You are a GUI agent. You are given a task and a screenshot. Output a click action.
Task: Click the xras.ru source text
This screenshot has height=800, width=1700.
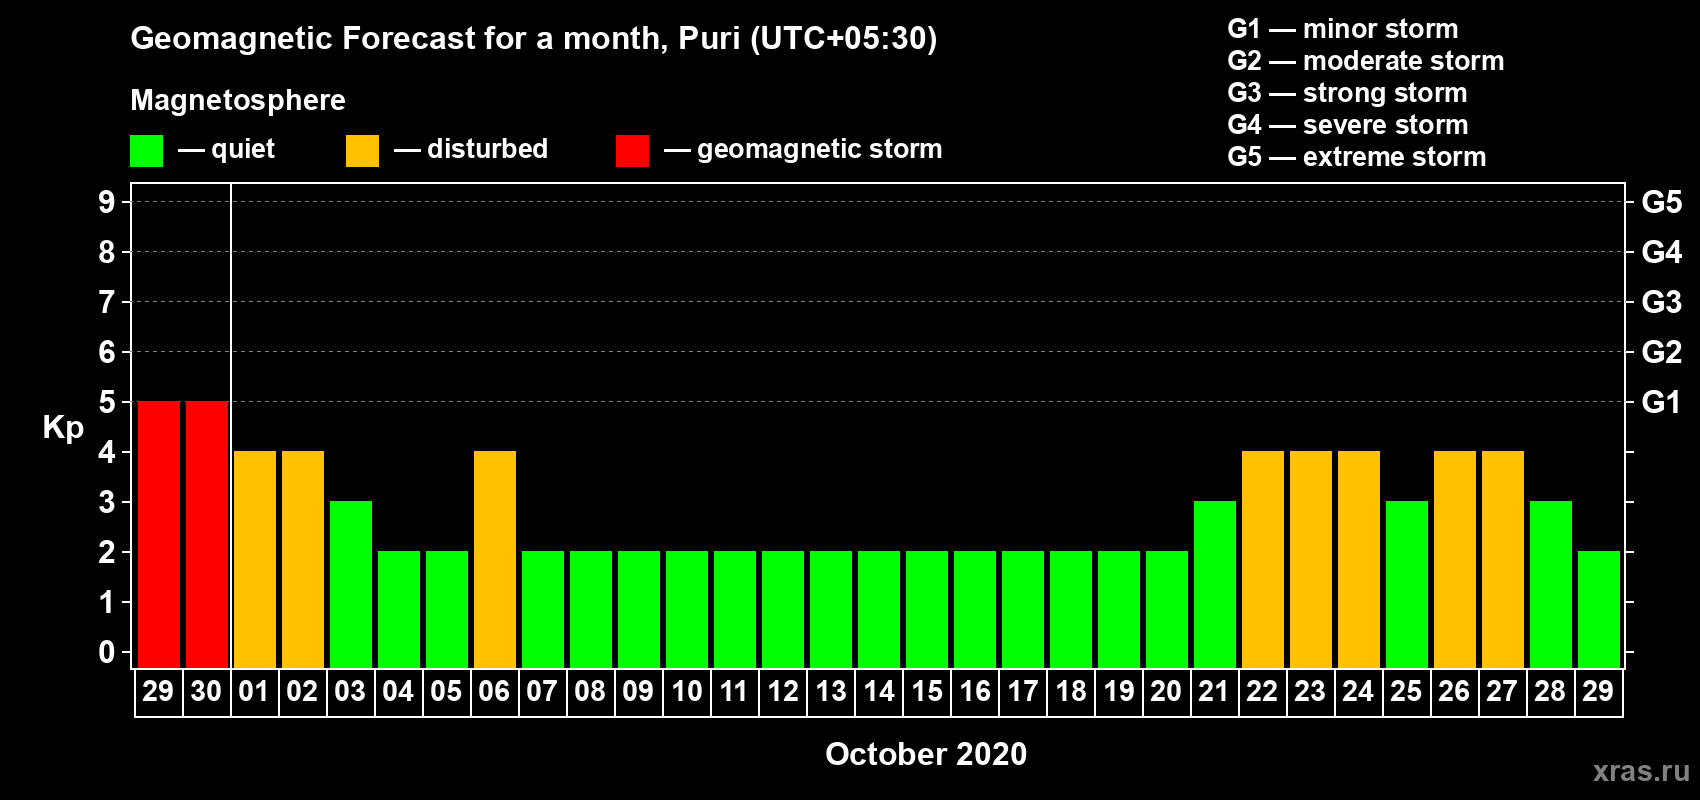[1641, 771]
